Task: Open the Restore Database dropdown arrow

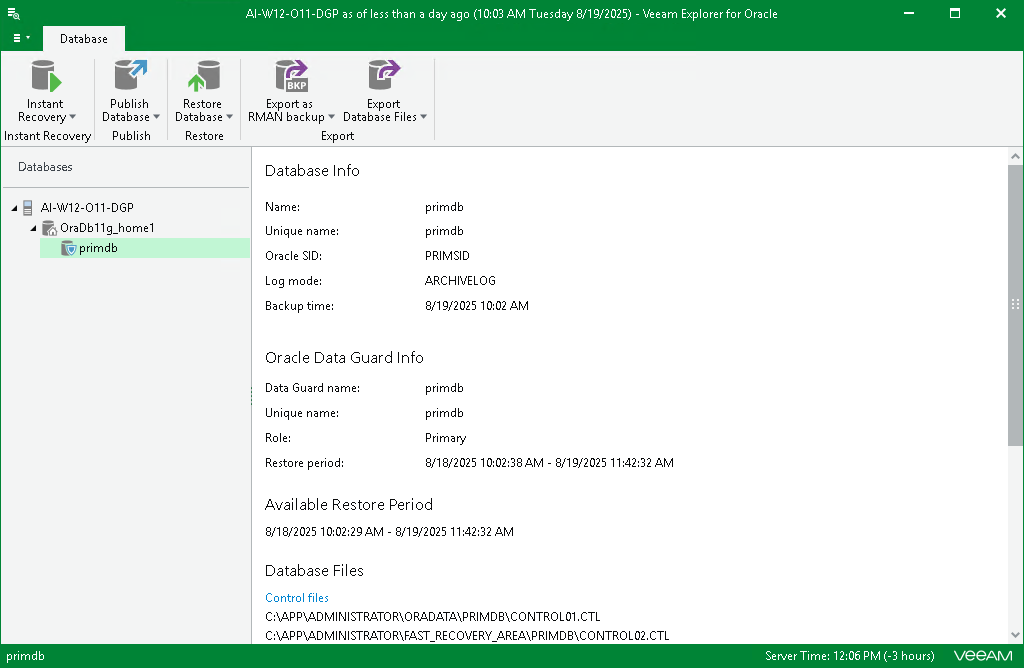Action: click(x=229, y=117)
